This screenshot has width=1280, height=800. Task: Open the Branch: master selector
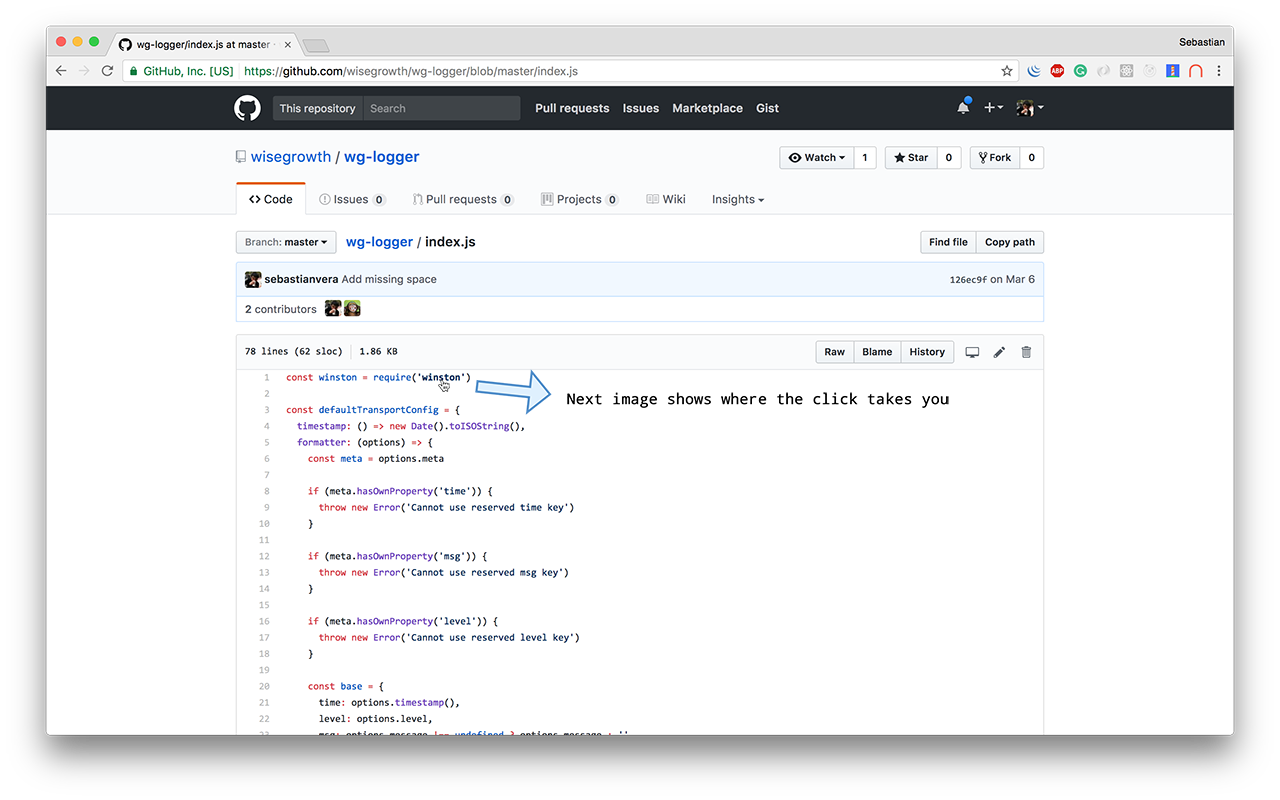click(x=286, y=242)
